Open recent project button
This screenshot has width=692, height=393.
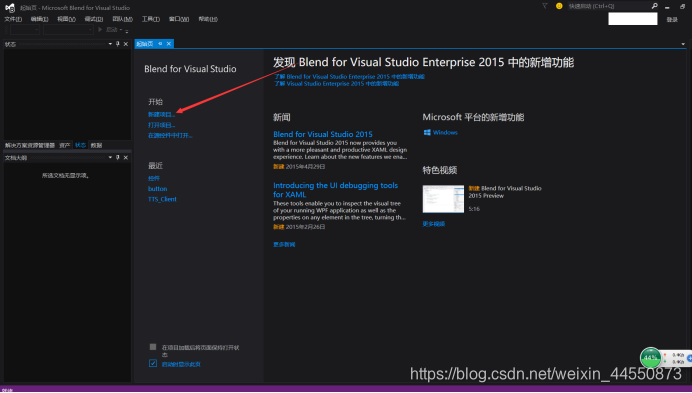[157, 189]
